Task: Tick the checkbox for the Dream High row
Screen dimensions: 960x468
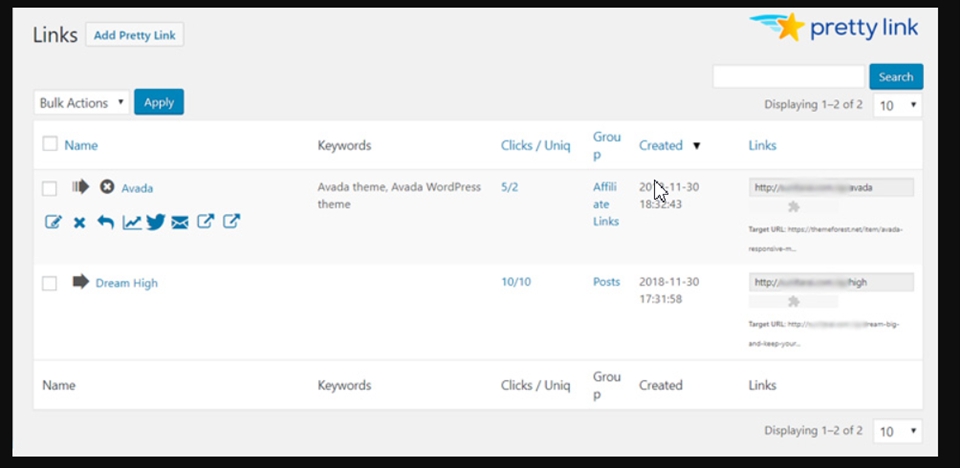Action: pyautogui.click(x=50, y=283)
